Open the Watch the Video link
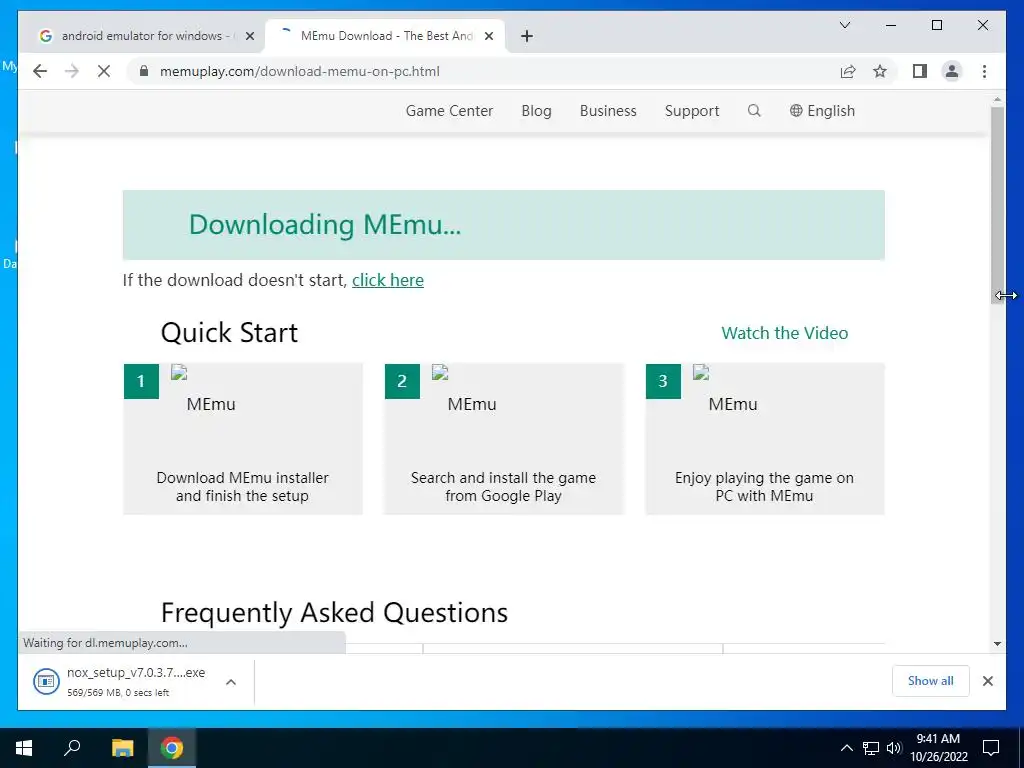The height and width of the screenshot is (768, 1024). [784, 333]
